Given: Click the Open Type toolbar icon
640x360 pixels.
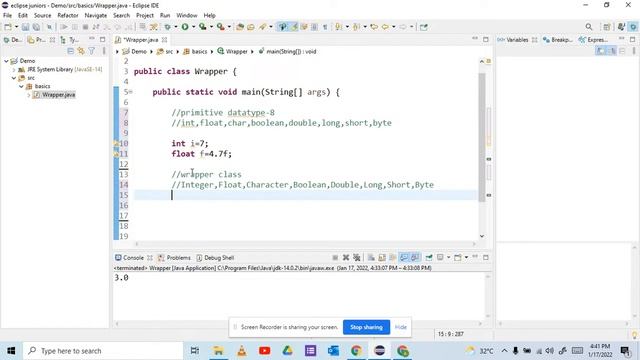Looking at the screenshot, I should [x=240, y=27].
